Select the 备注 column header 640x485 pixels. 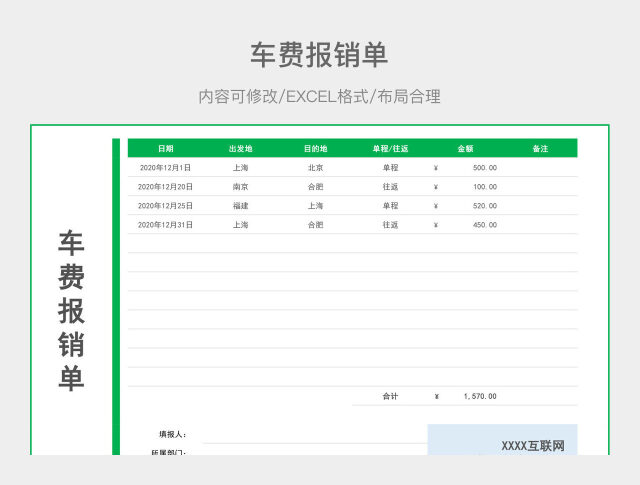[x=540, y=148]
